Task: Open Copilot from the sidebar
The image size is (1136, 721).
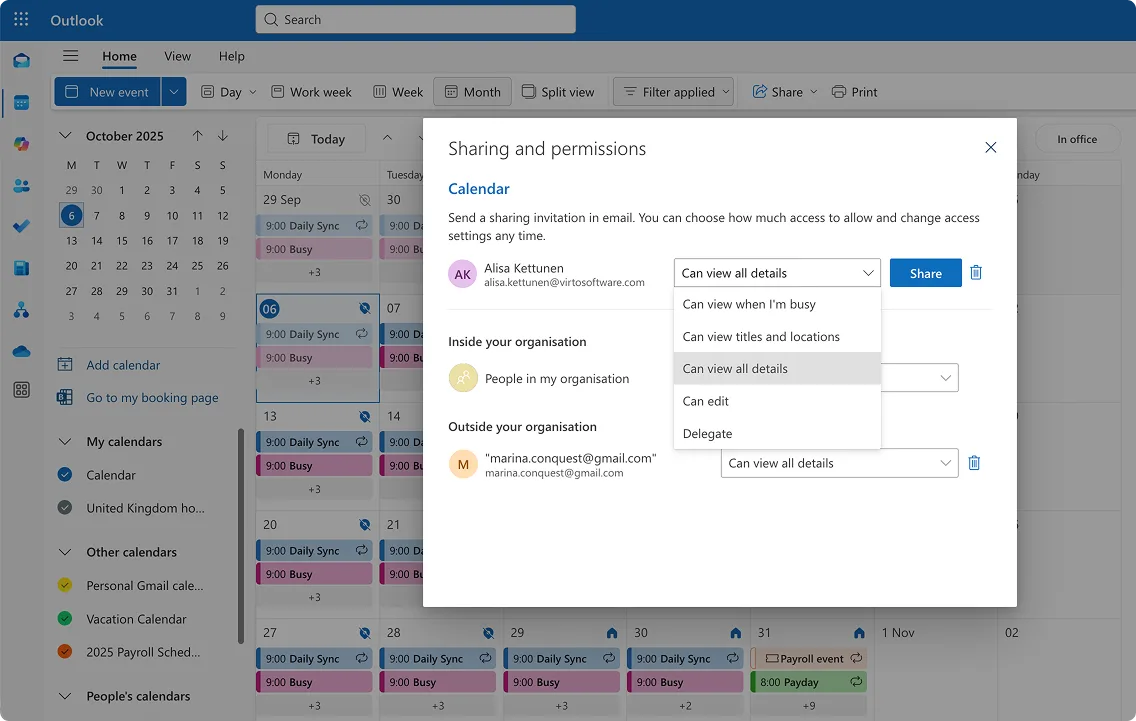Action: coord(21,144)
